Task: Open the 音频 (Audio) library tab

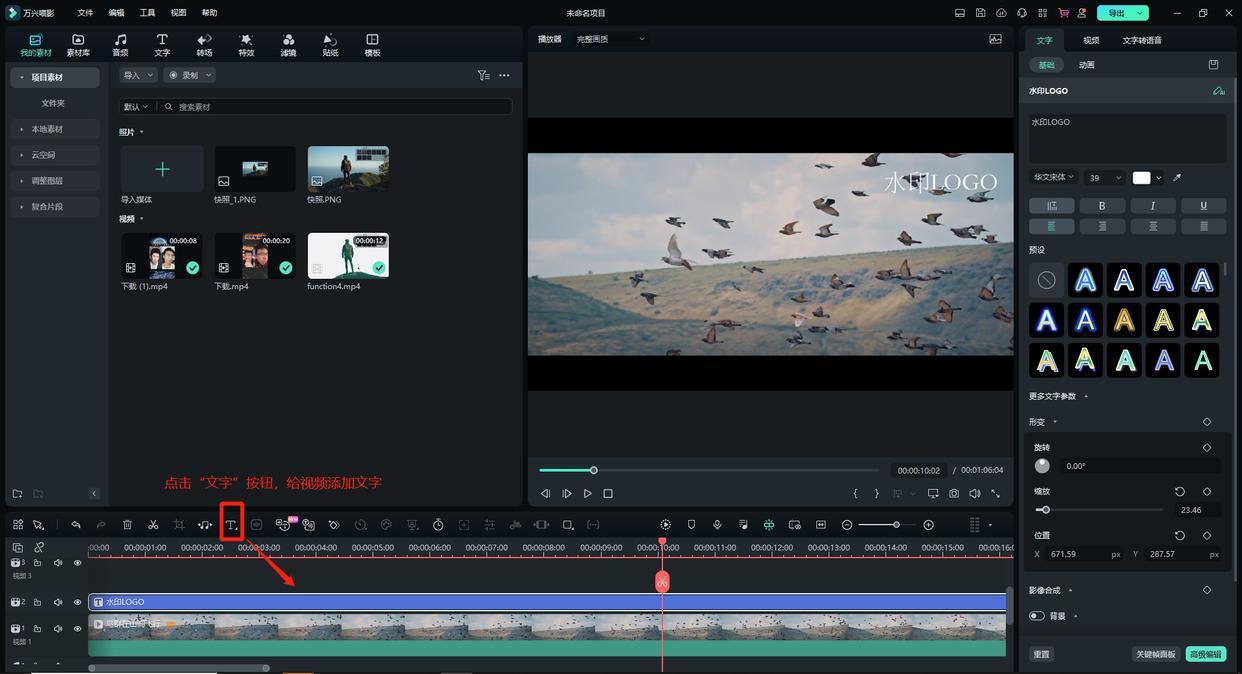Action: point(120,45)
